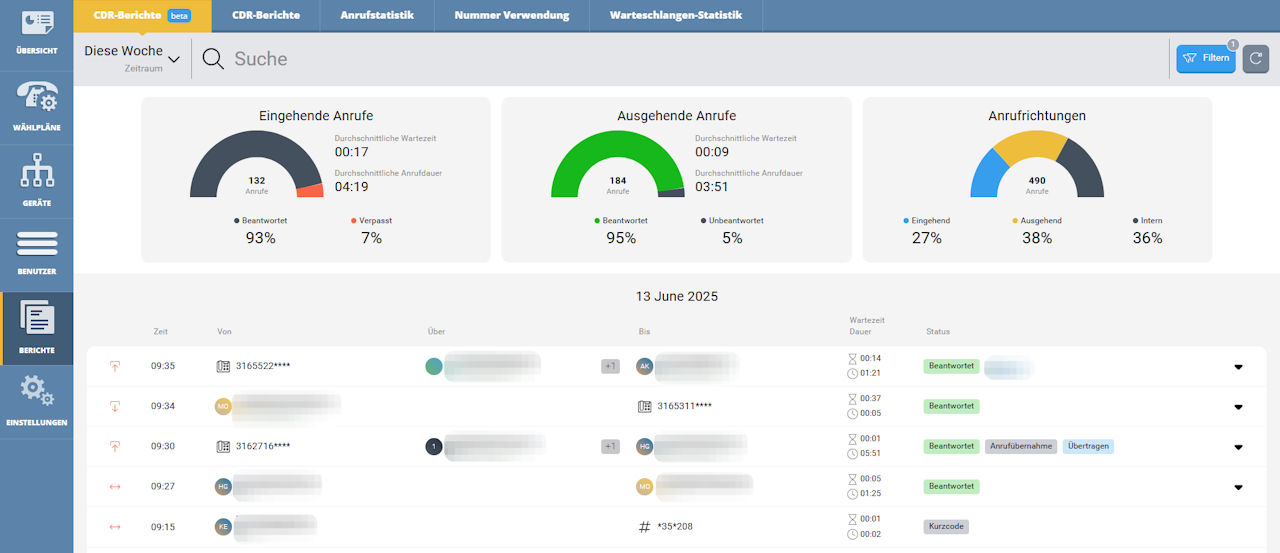Click the +1 badge in 09:30 row
1280x553 pixels.
[x=610, y=446]
